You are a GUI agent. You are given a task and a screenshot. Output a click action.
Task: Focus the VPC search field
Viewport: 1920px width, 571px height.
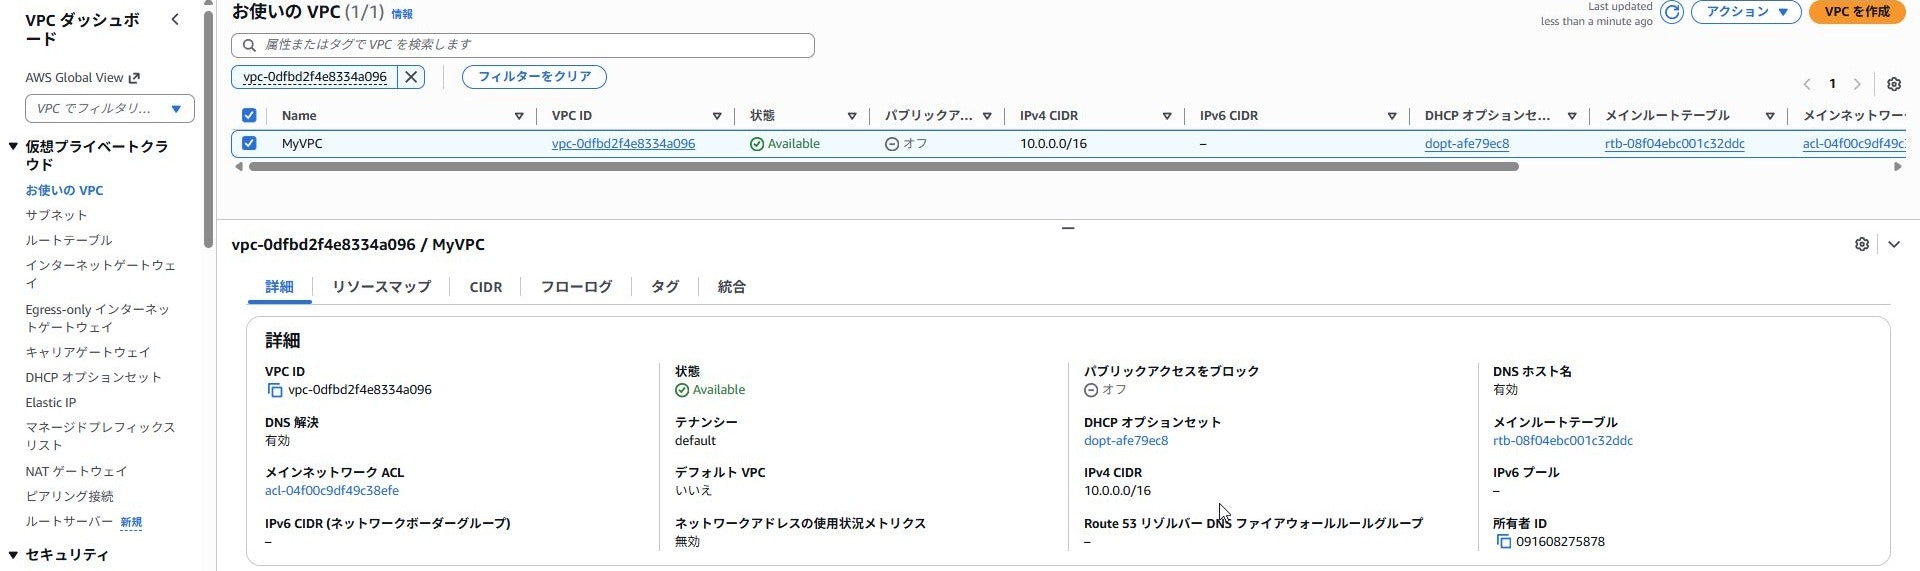click(523, 45)
